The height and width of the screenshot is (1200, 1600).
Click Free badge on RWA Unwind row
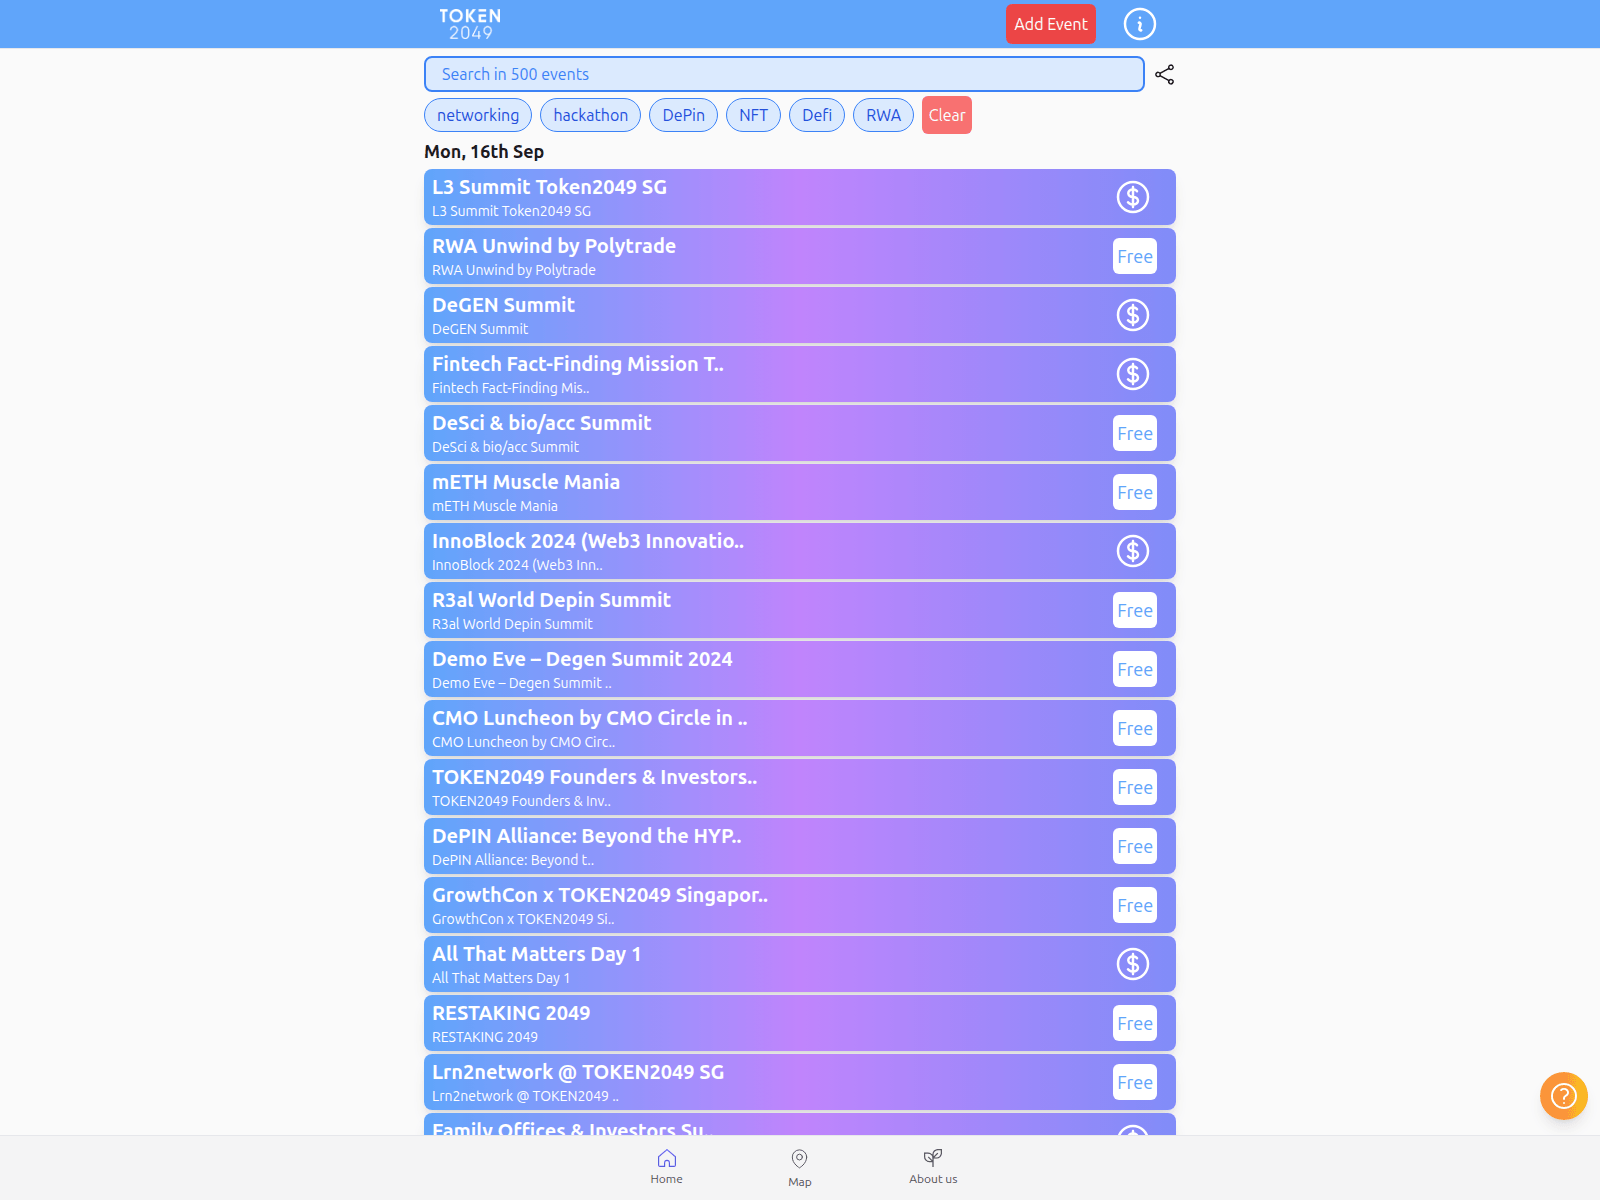tap(1135, 256)
